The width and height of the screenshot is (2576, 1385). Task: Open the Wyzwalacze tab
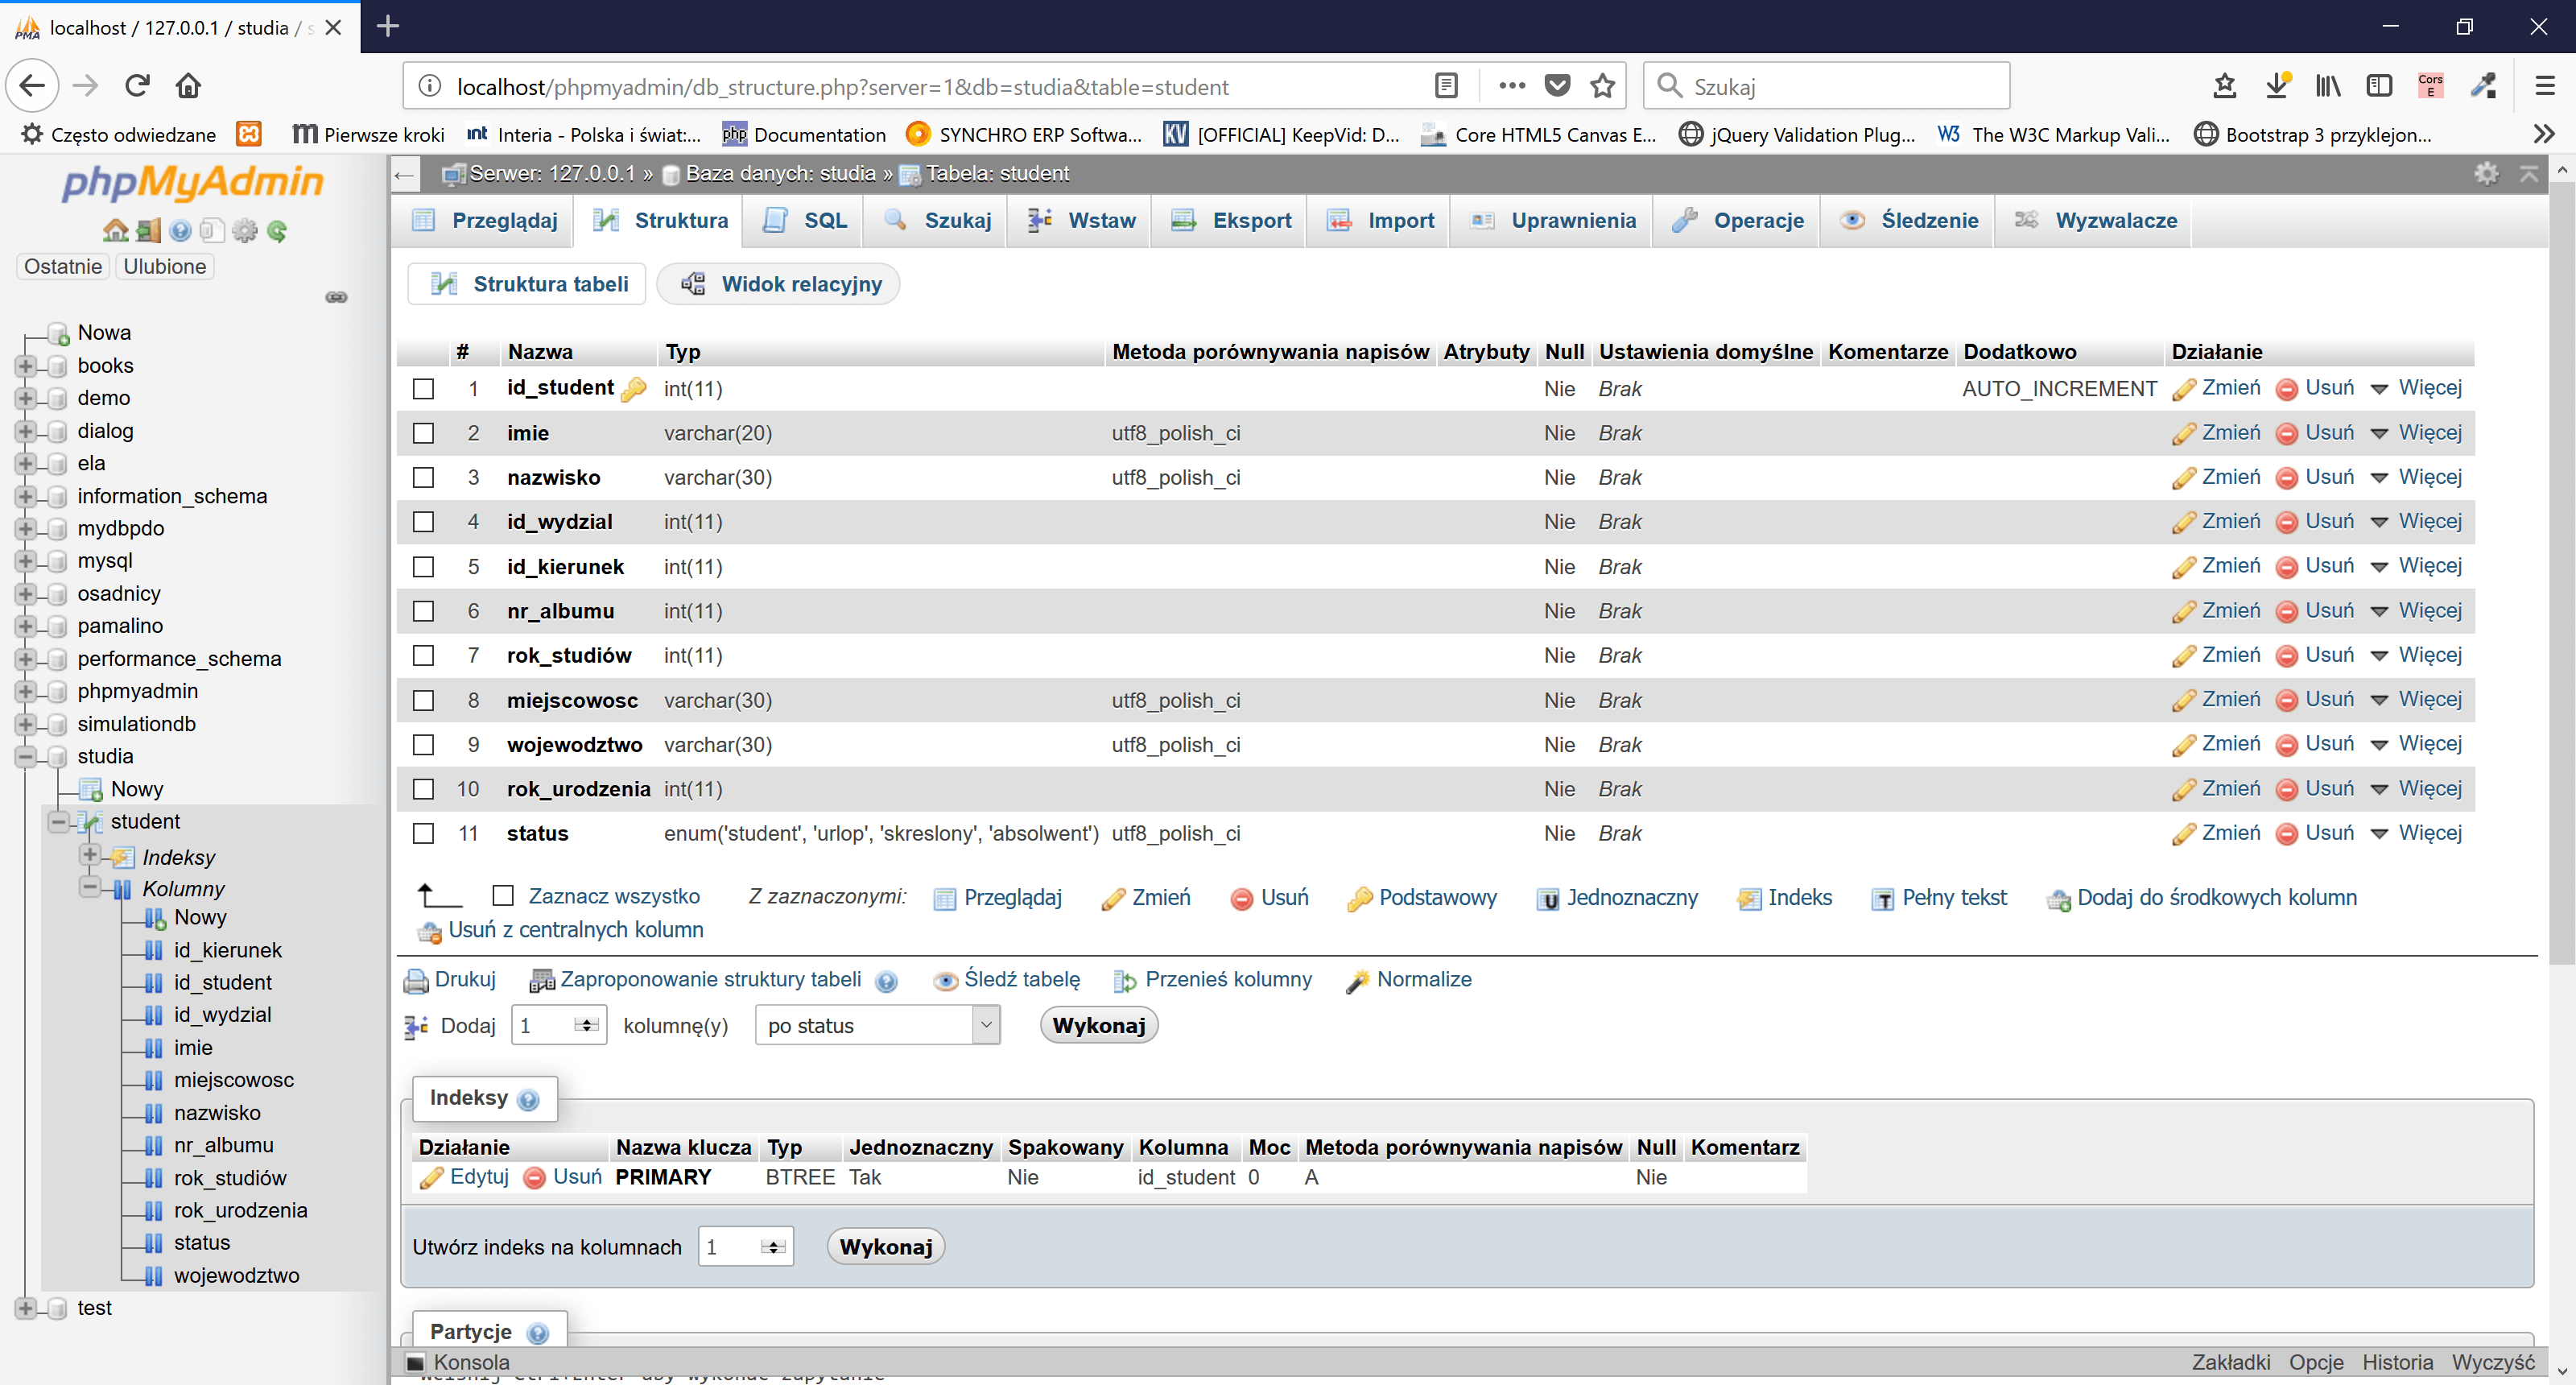click(2094, 221)
